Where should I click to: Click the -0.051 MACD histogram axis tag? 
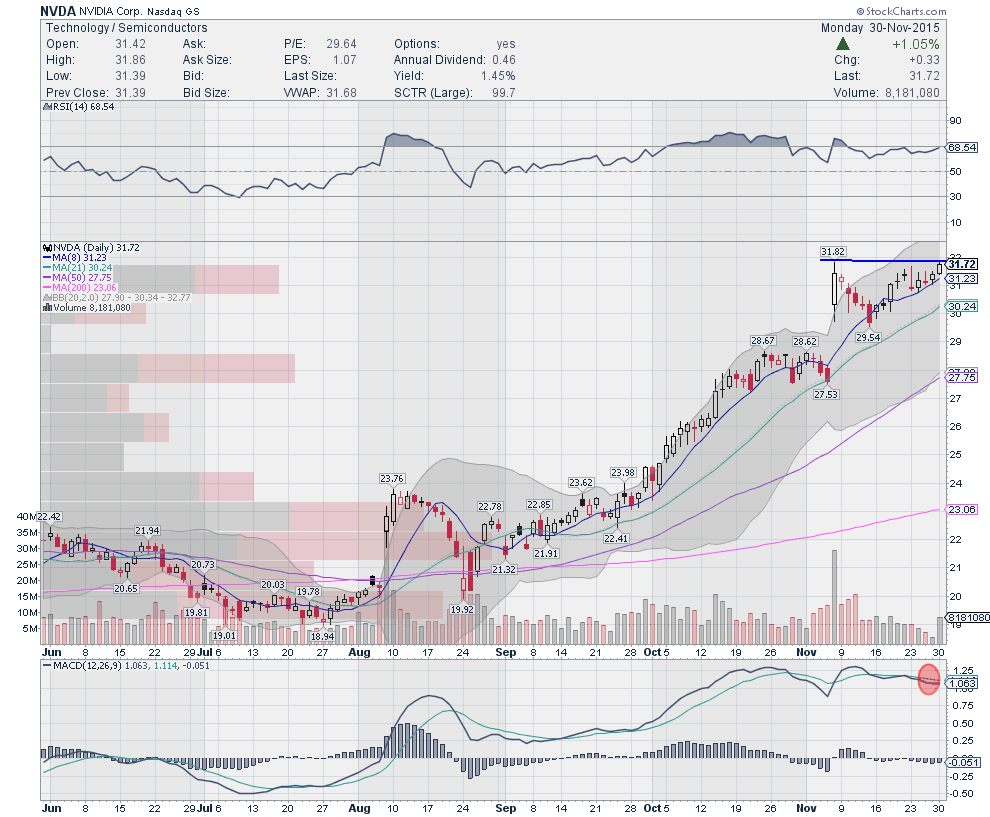point(962,762)
